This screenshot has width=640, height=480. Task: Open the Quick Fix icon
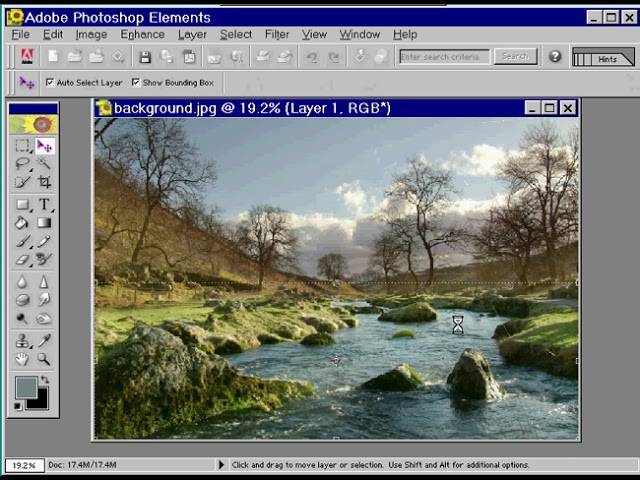[360, 57]
